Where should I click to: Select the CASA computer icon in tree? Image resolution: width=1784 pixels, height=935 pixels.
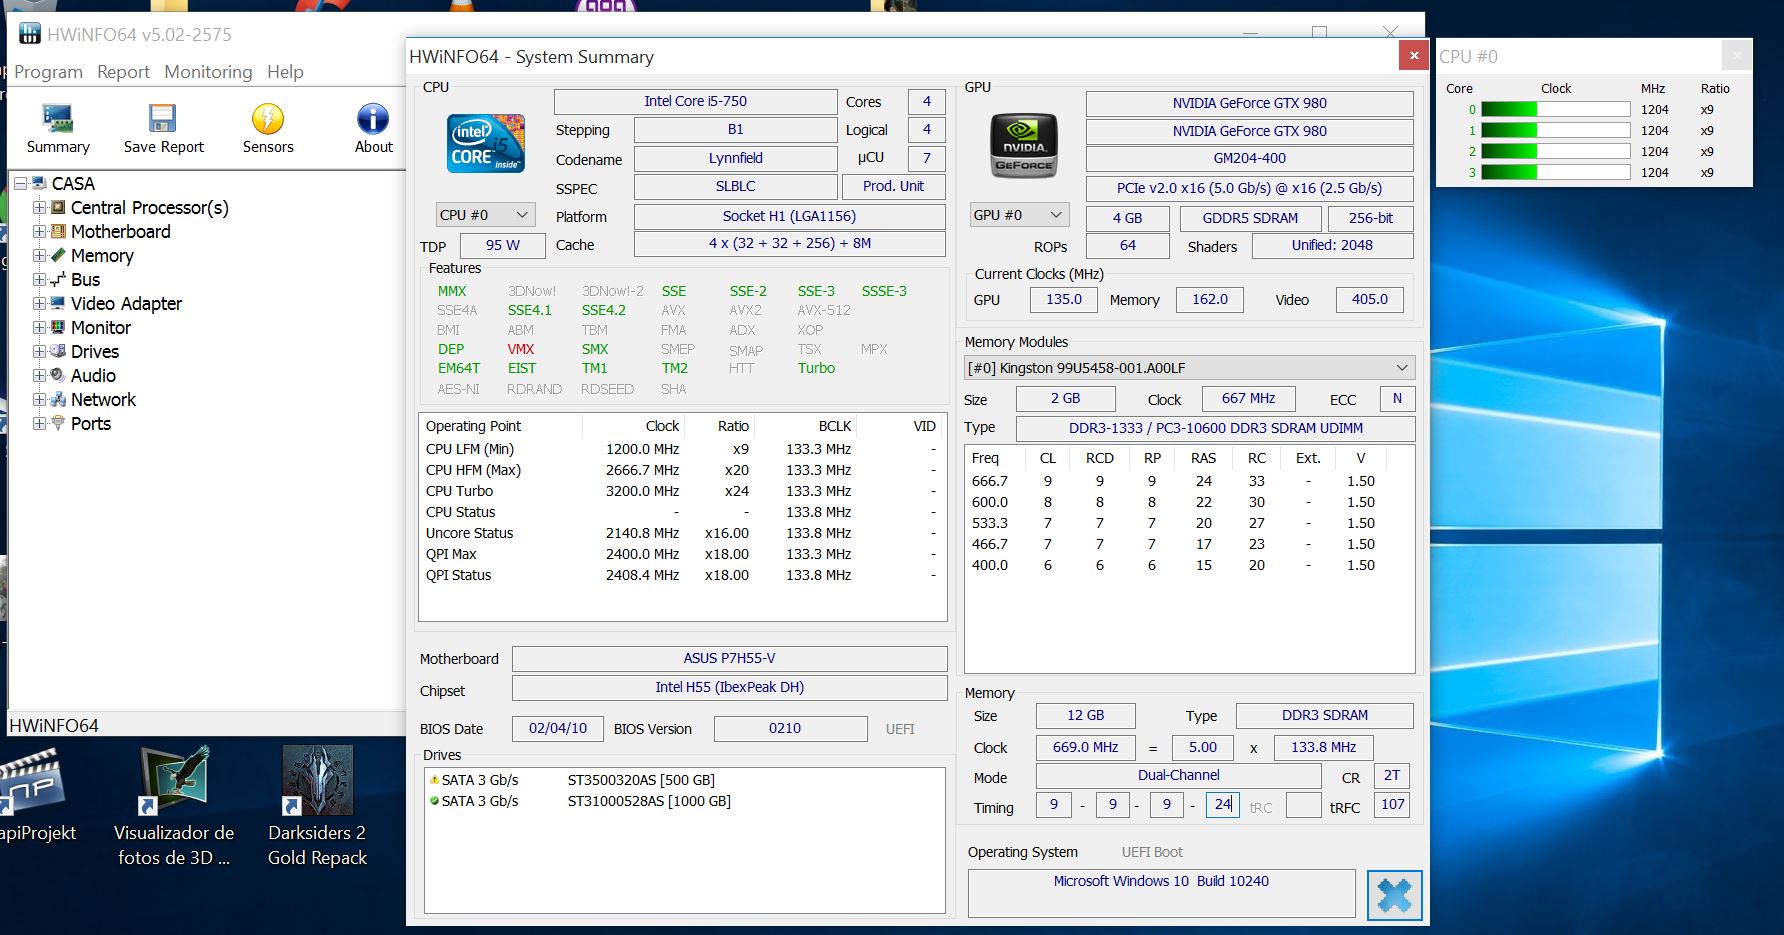(x=39, y=183)
